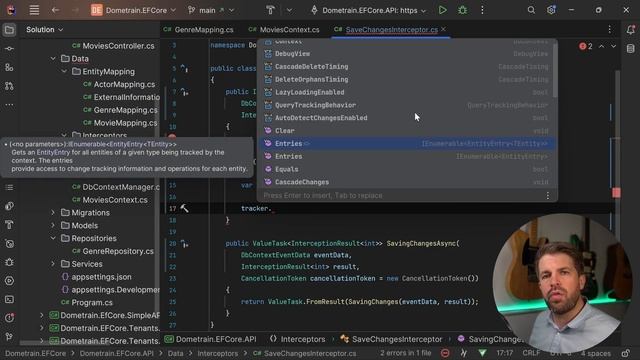Go to next error arrow
The image size is (640, 360).
(x=613, y=47)
